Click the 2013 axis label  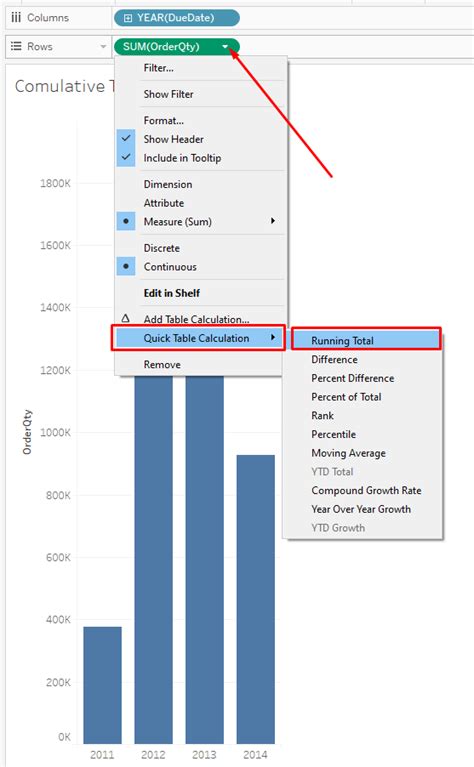click(204, 755)
